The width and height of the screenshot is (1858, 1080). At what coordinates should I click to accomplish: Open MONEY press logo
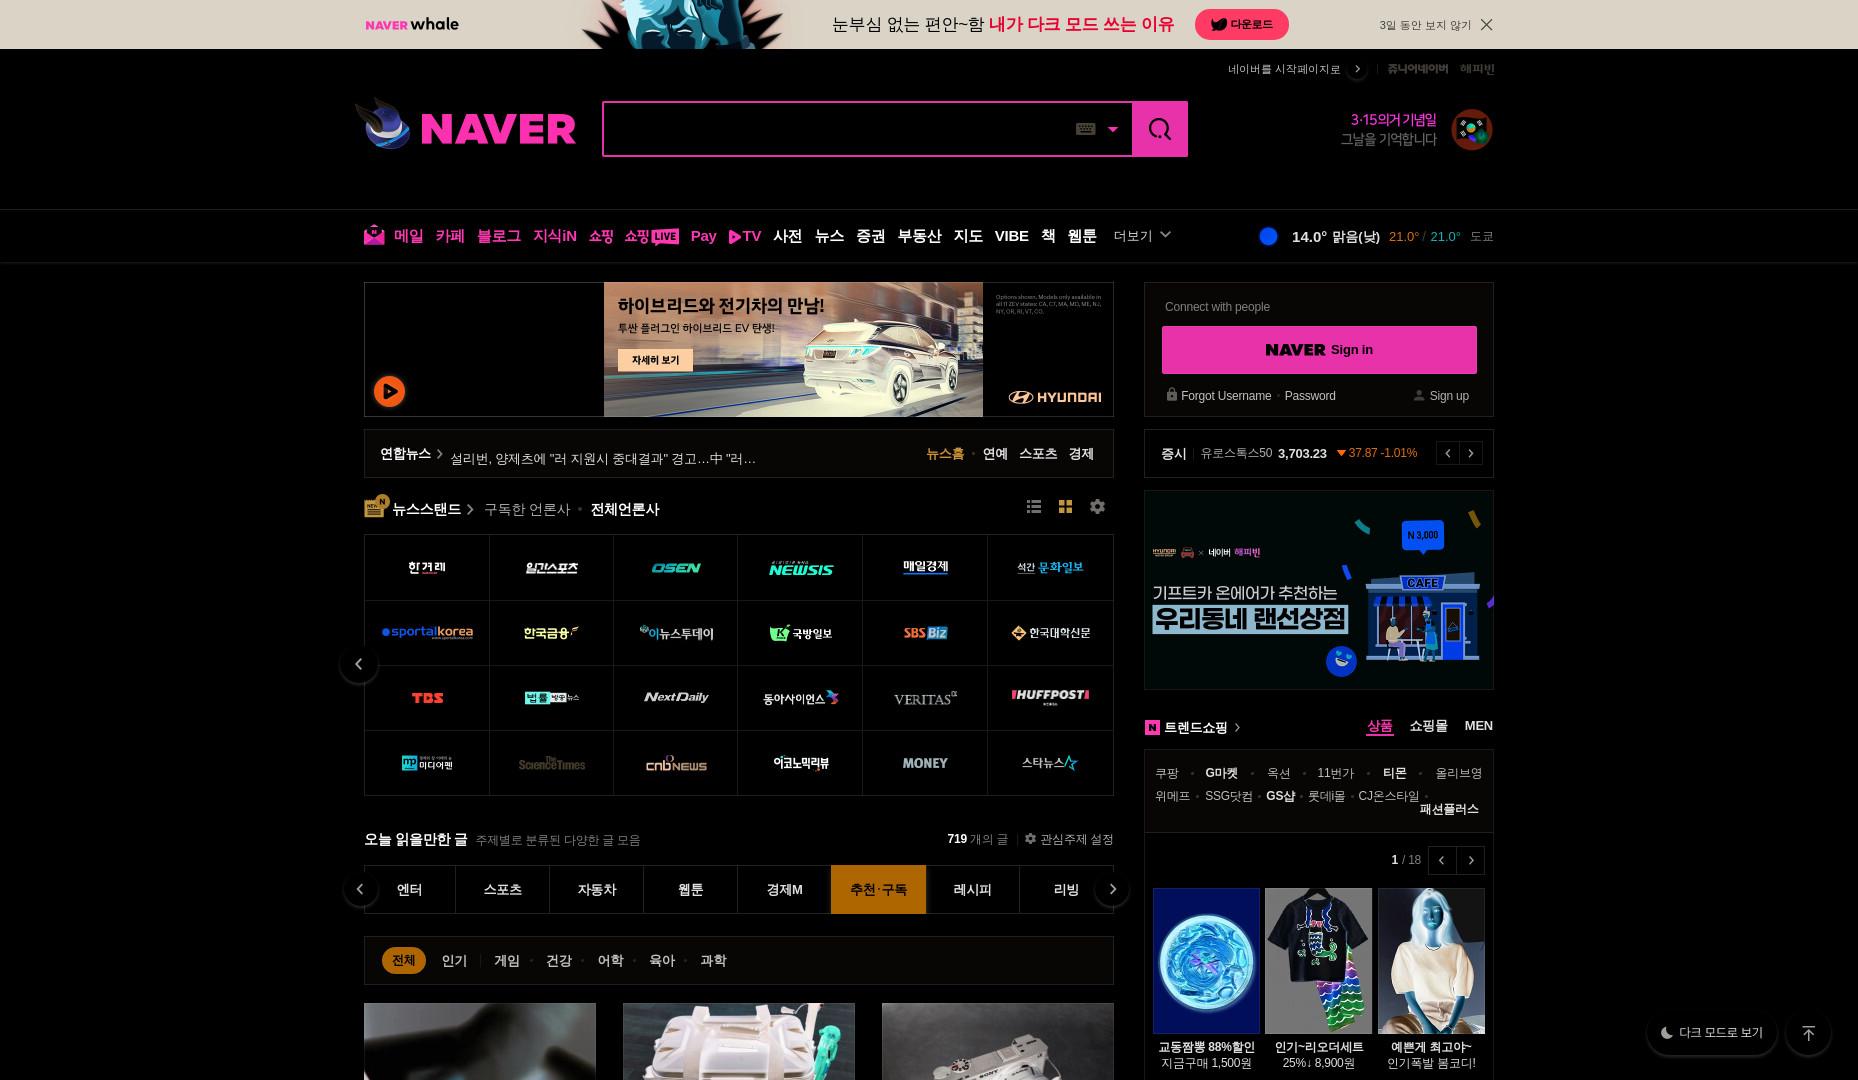click(x=925, y=763)
